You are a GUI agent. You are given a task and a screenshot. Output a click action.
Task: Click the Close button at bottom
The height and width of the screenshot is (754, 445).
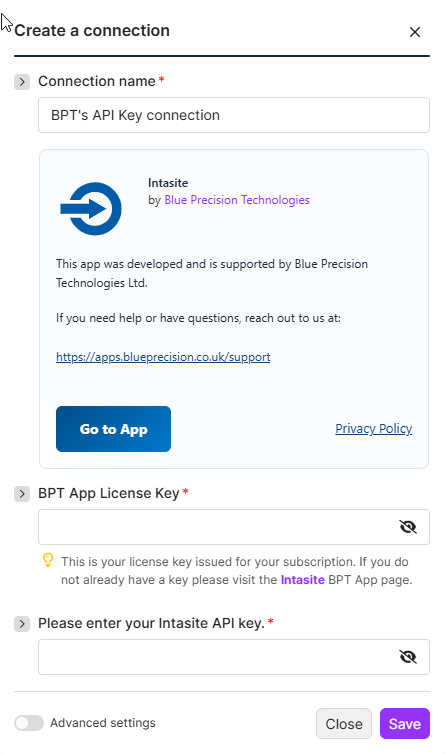344,724
